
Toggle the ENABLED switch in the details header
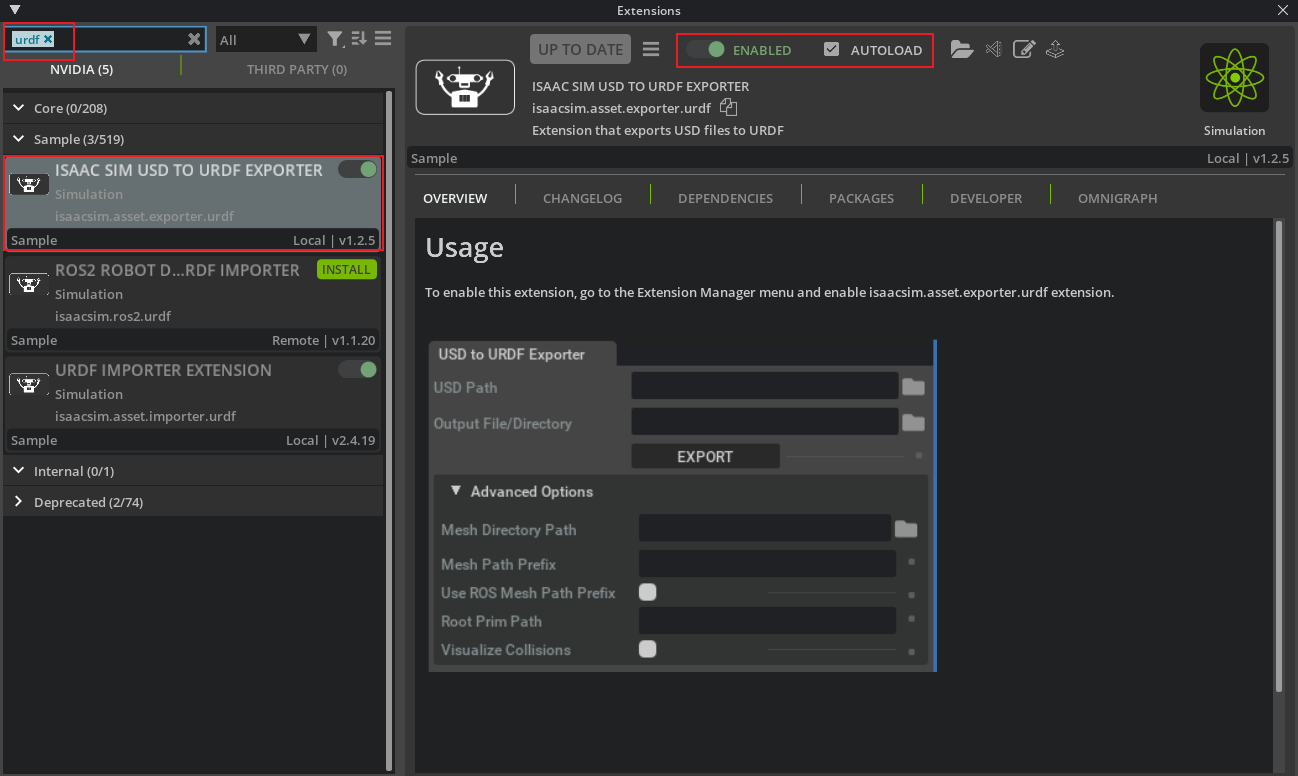point(705,50)
